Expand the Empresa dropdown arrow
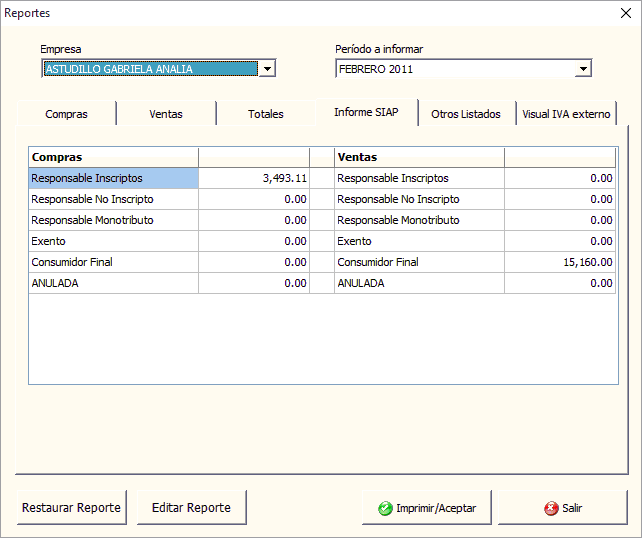 click(266, 69)
